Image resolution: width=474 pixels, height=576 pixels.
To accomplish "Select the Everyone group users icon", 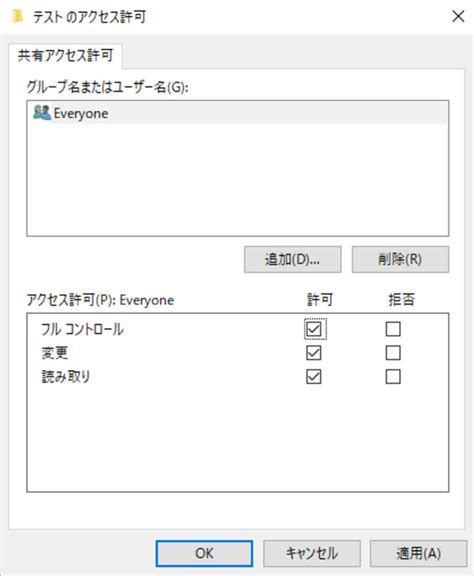I will point(42,112).
